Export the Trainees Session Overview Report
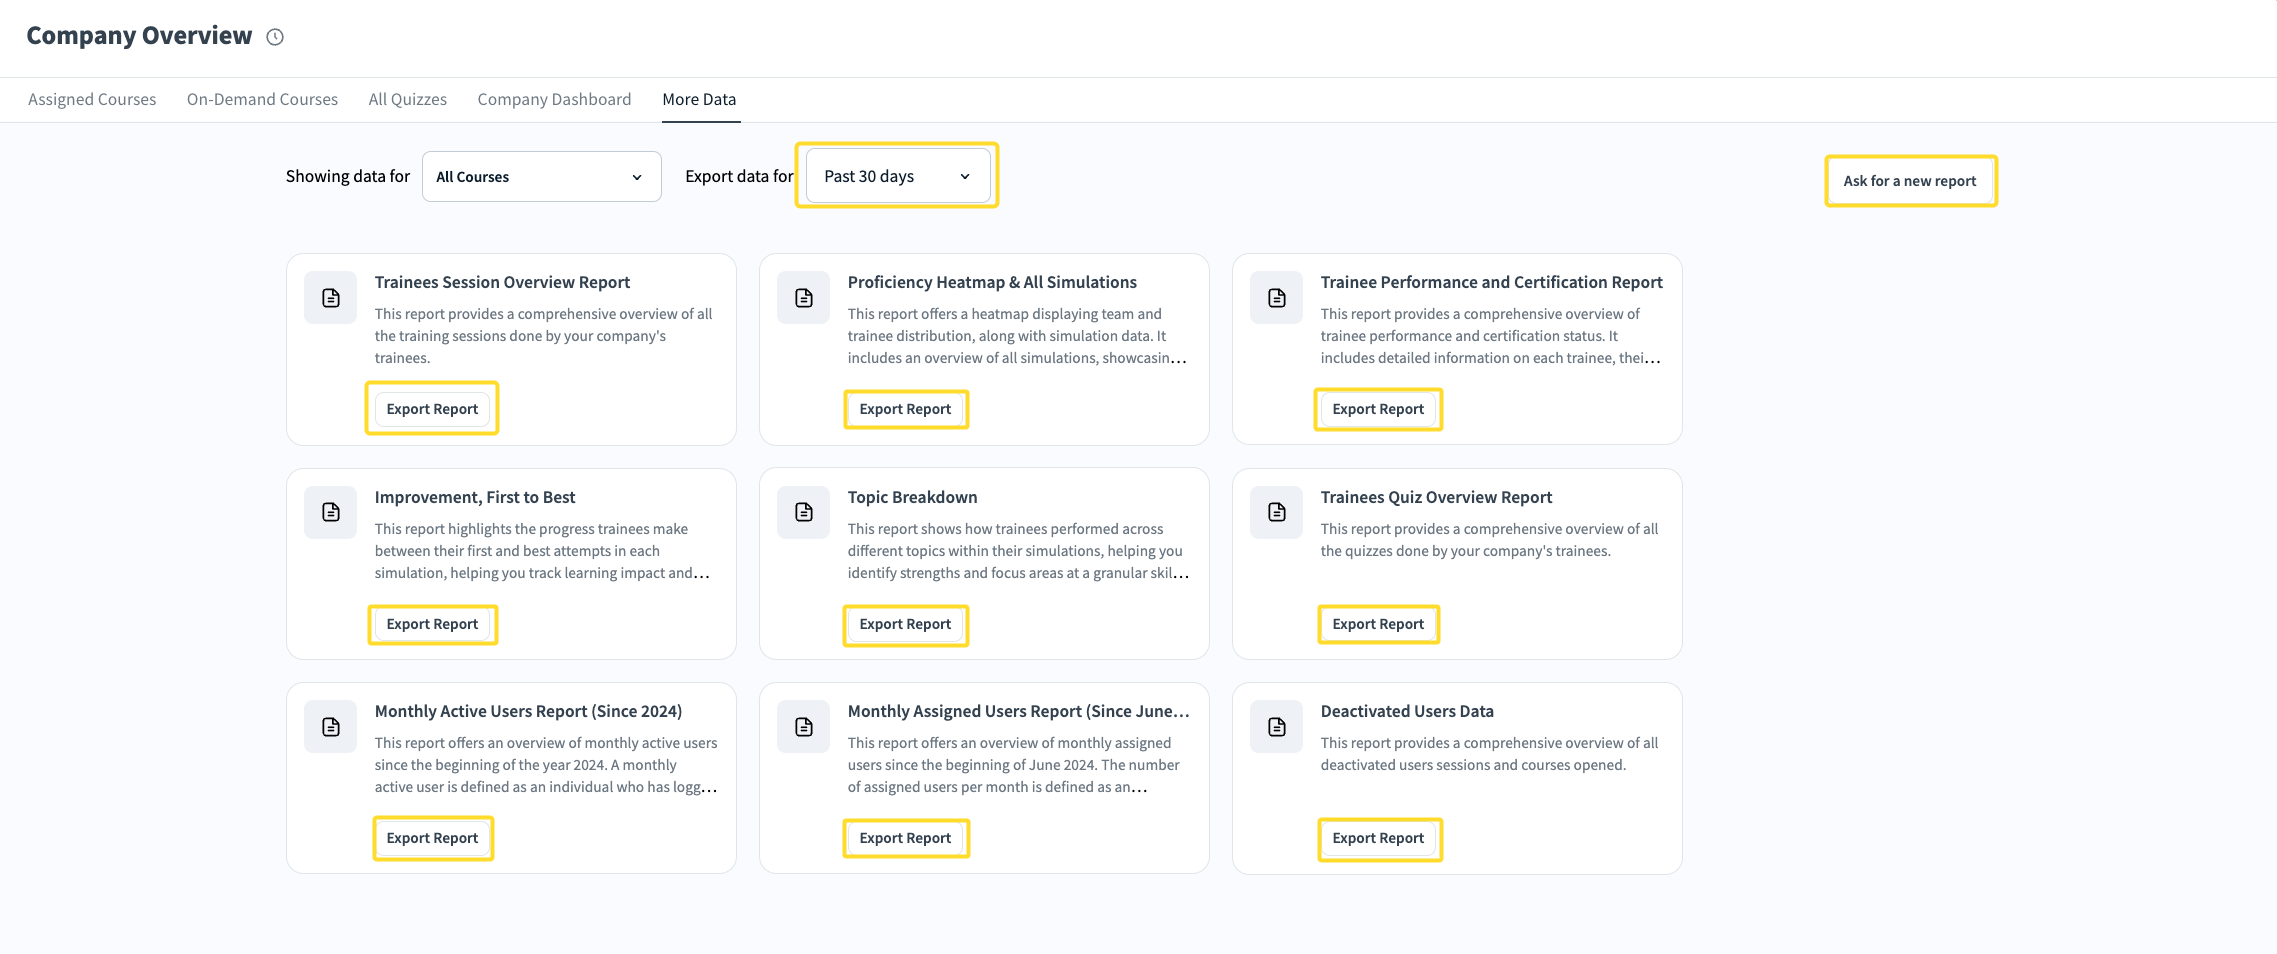Image resolution: width=2277 pixels, height=954 pixels. pos(432,409)
